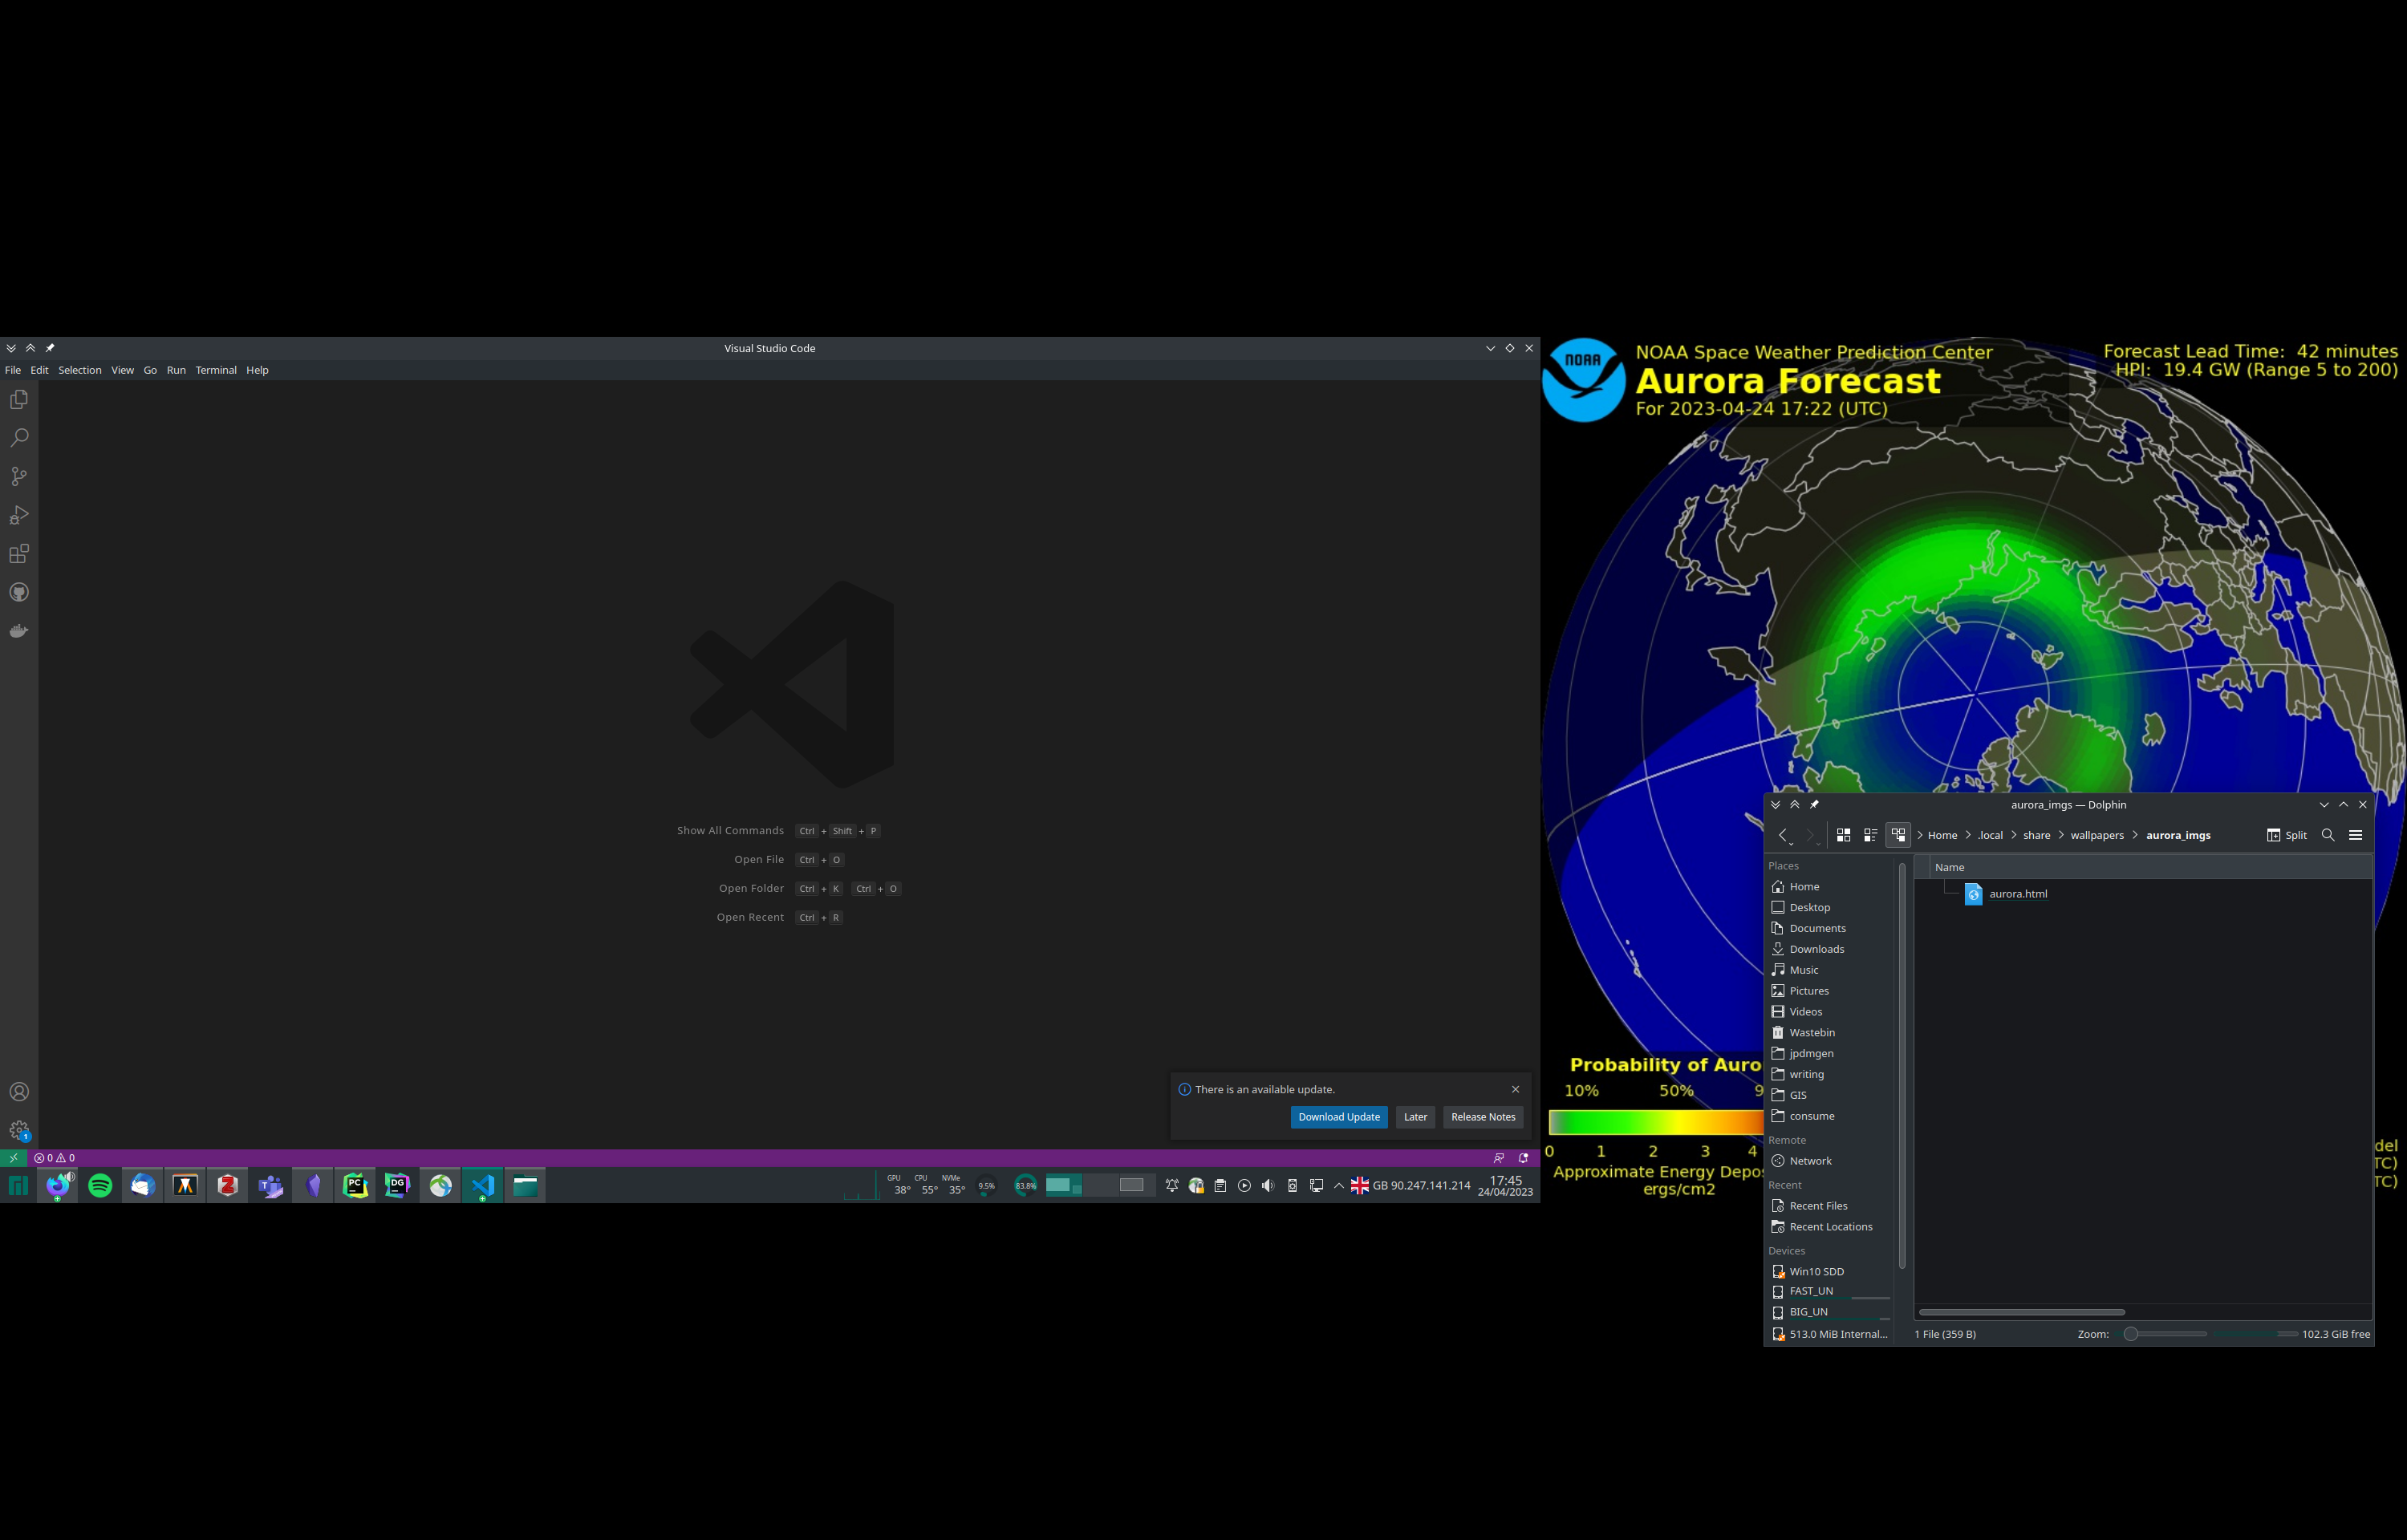Open PyCharm from the taskbar

coord(355,1185)
